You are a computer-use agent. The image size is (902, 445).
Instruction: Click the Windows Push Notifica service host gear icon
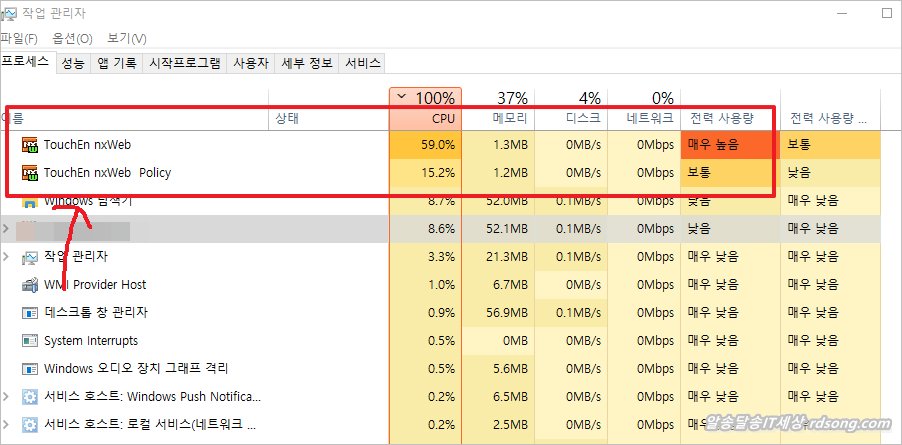click(x=29, y=397)
